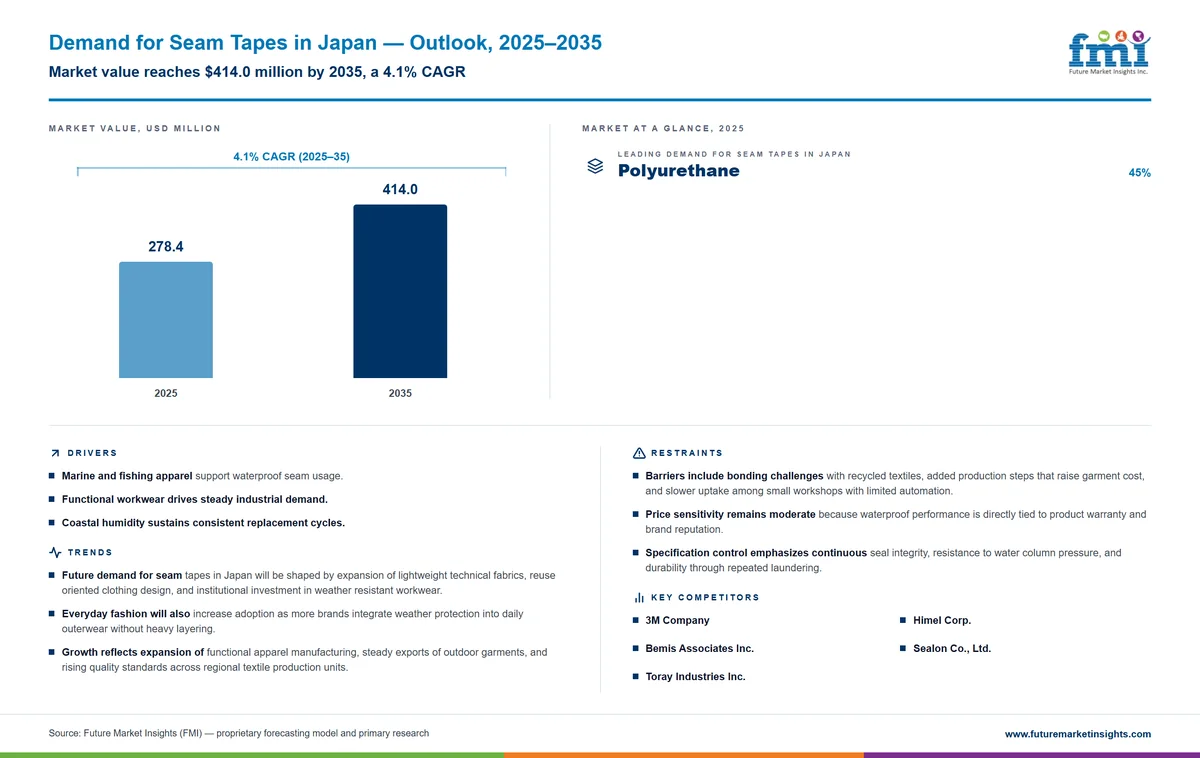This screenshot has width=1200, height=758.
Task: Click the 2035 axis label
Action: click(400, 393)
